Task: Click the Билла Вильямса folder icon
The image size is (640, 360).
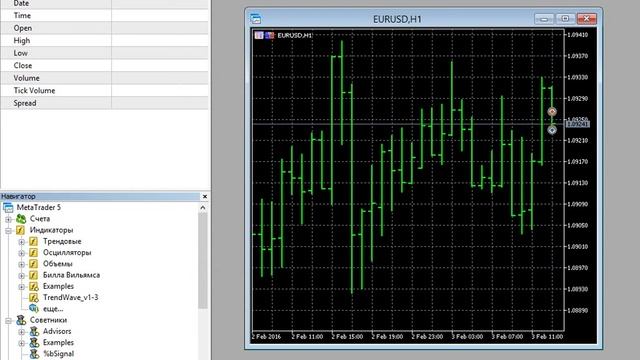Action: 33,275
